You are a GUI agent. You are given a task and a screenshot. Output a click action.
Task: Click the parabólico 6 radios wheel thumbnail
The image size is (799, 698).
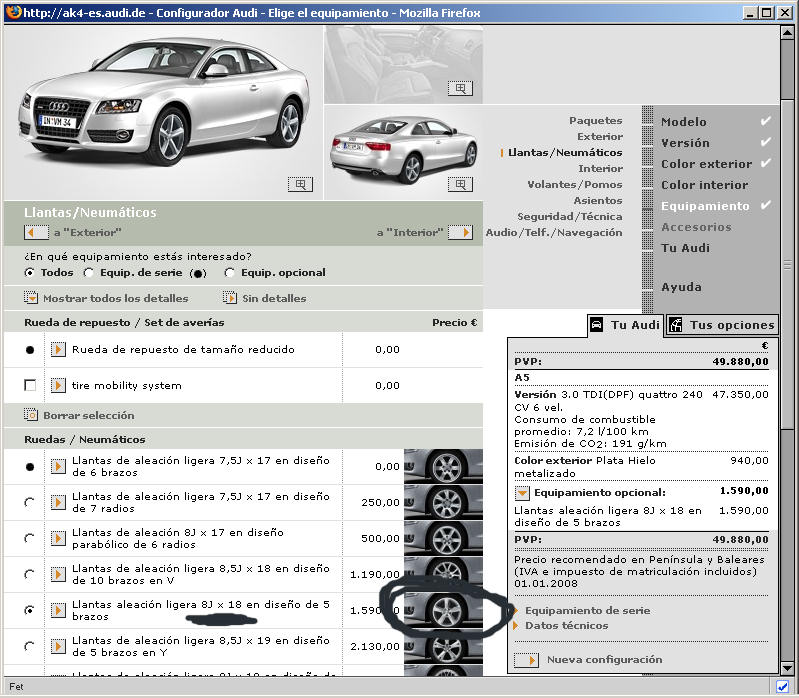[443, 538]
